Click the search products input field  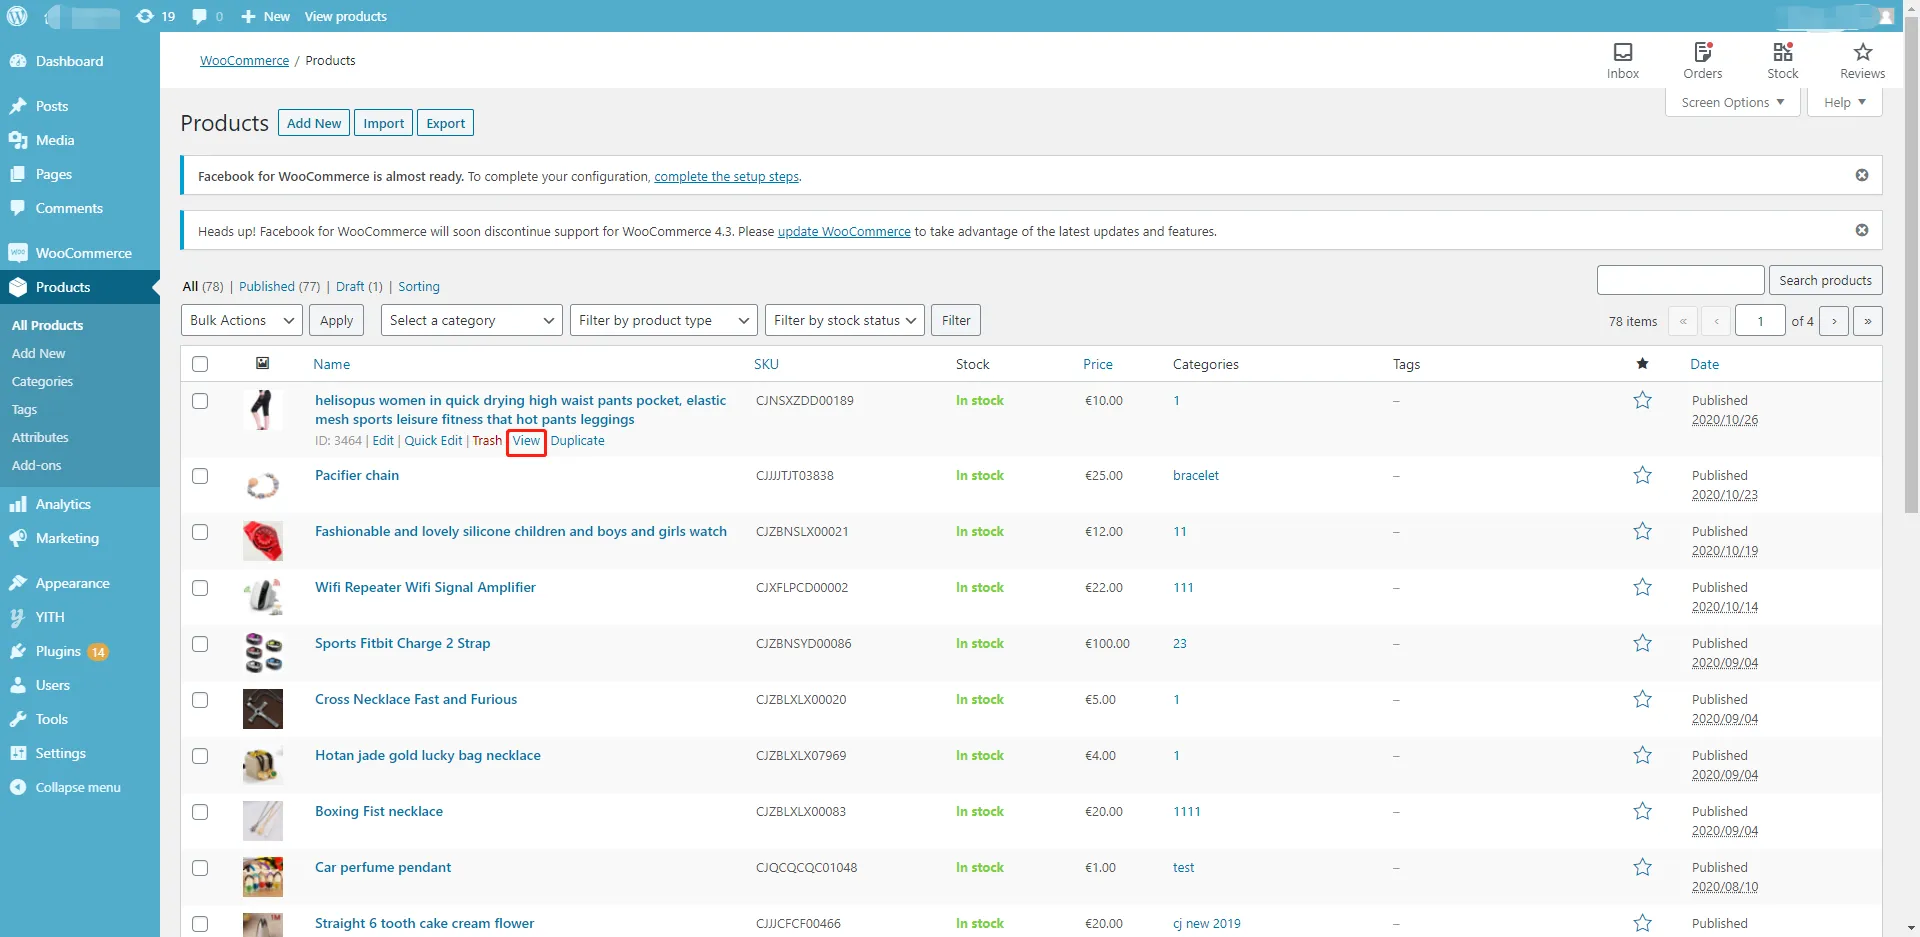coord(1680,281)
